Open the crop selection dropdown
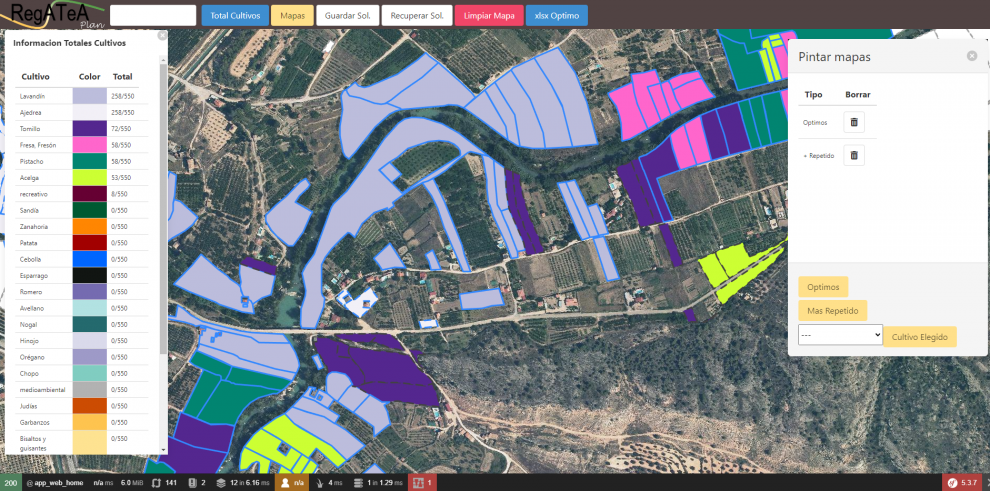 point(839,336)
